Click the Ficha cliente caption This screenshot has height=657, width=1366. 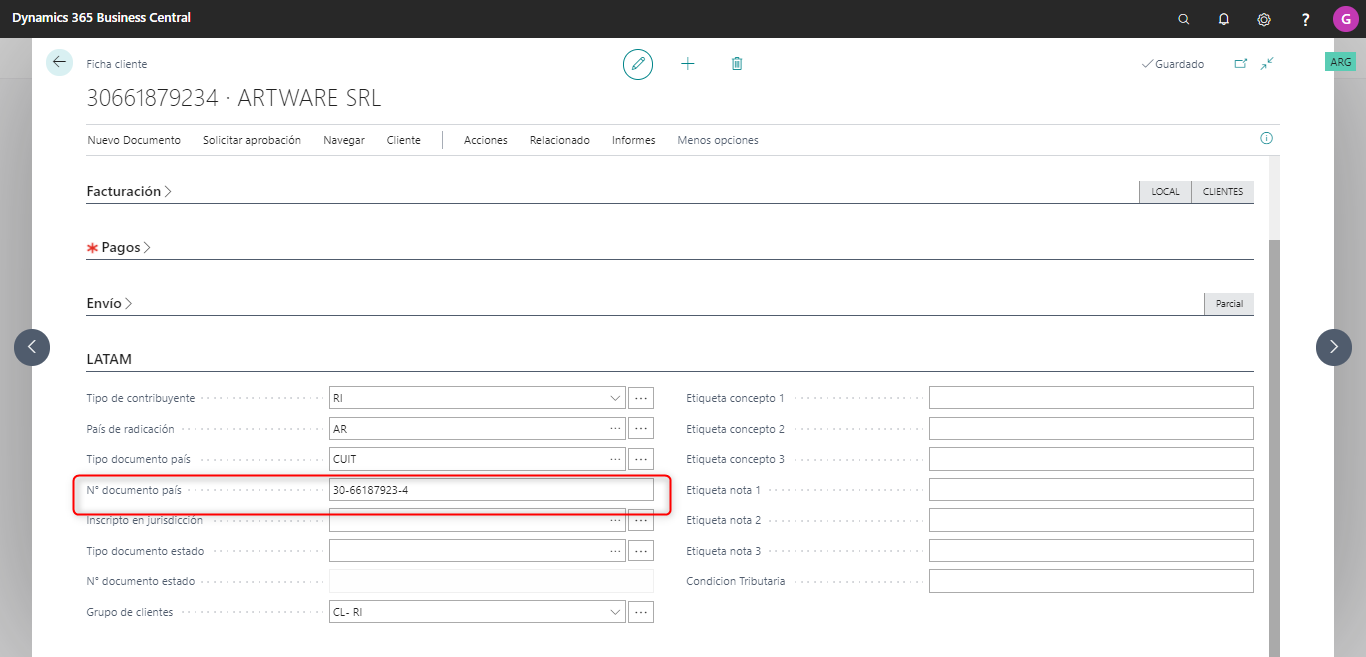(x=117, y=64)
